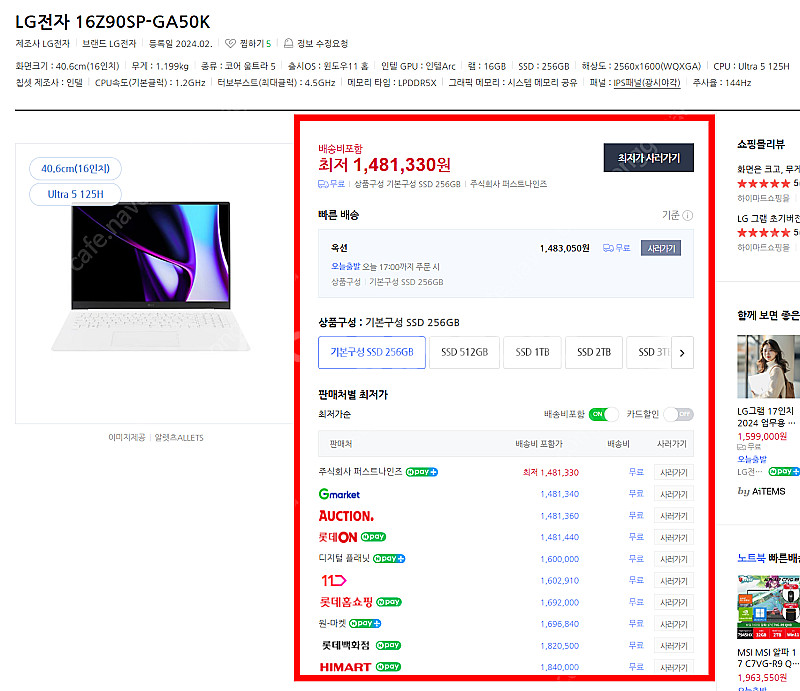Click the 1,481,340 price for Gmarket
This screenshot has height=691, width=800.
tap(560, 494)
